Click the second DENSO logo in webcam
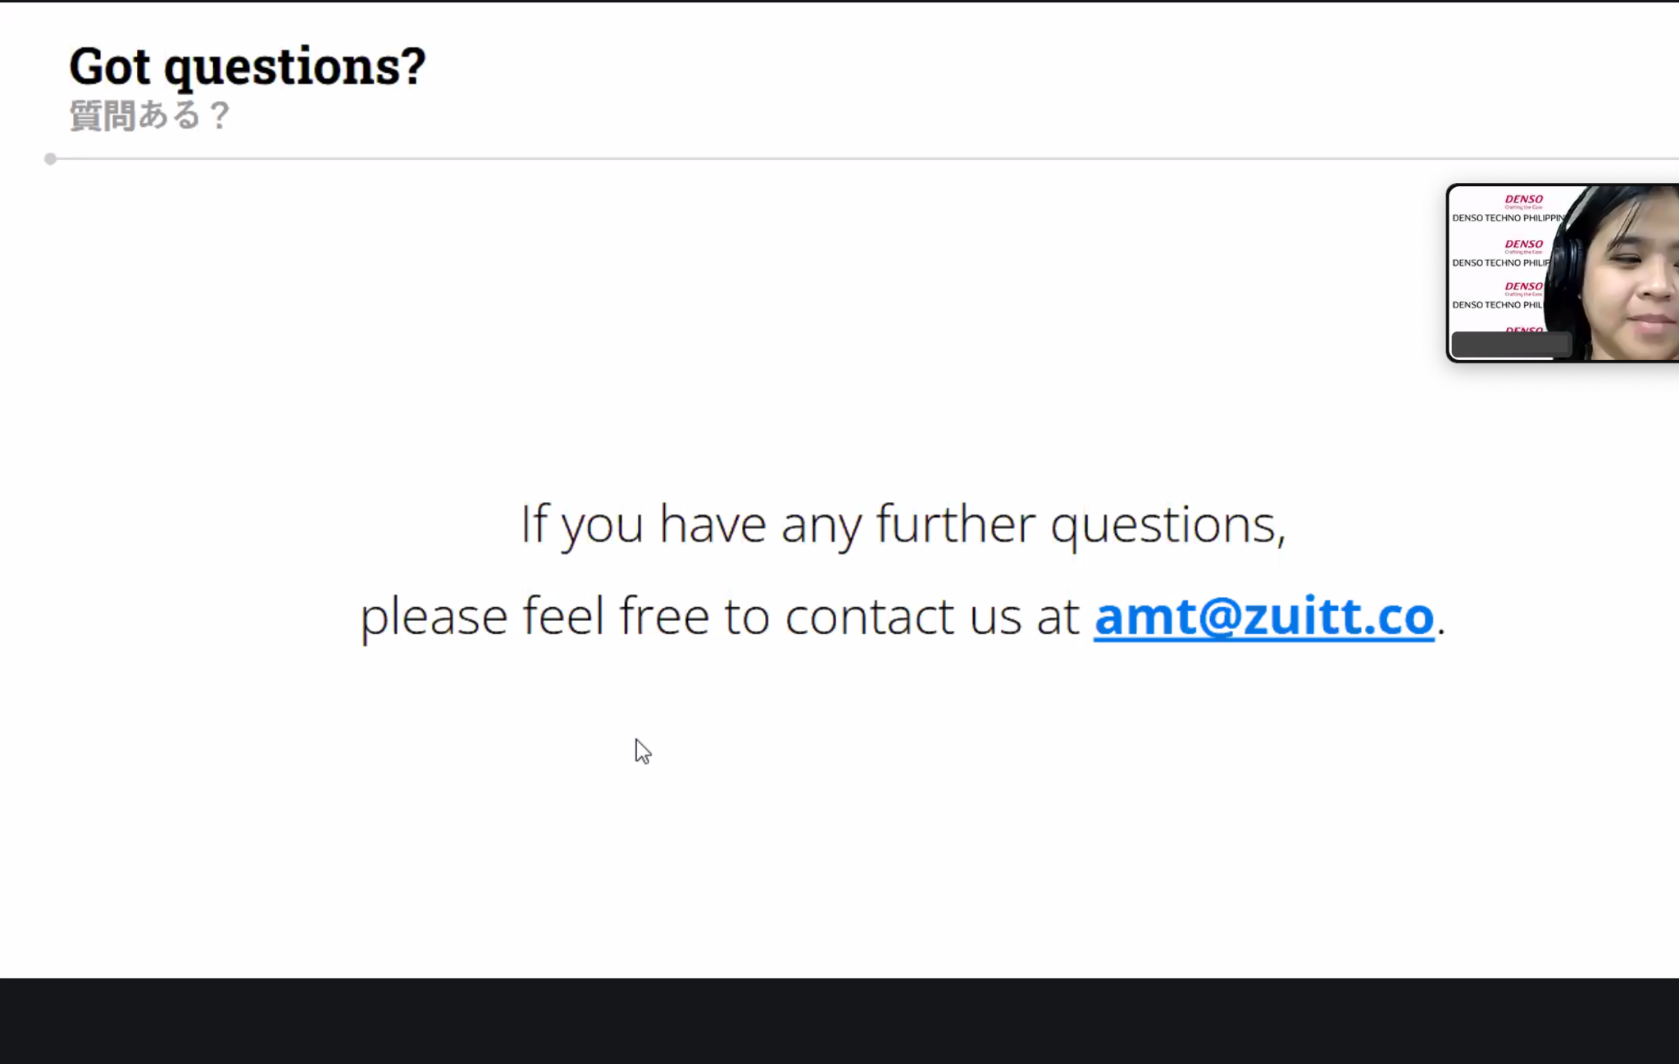The width and height of the screenshot is (1679, 1064). pos(1523,245)
